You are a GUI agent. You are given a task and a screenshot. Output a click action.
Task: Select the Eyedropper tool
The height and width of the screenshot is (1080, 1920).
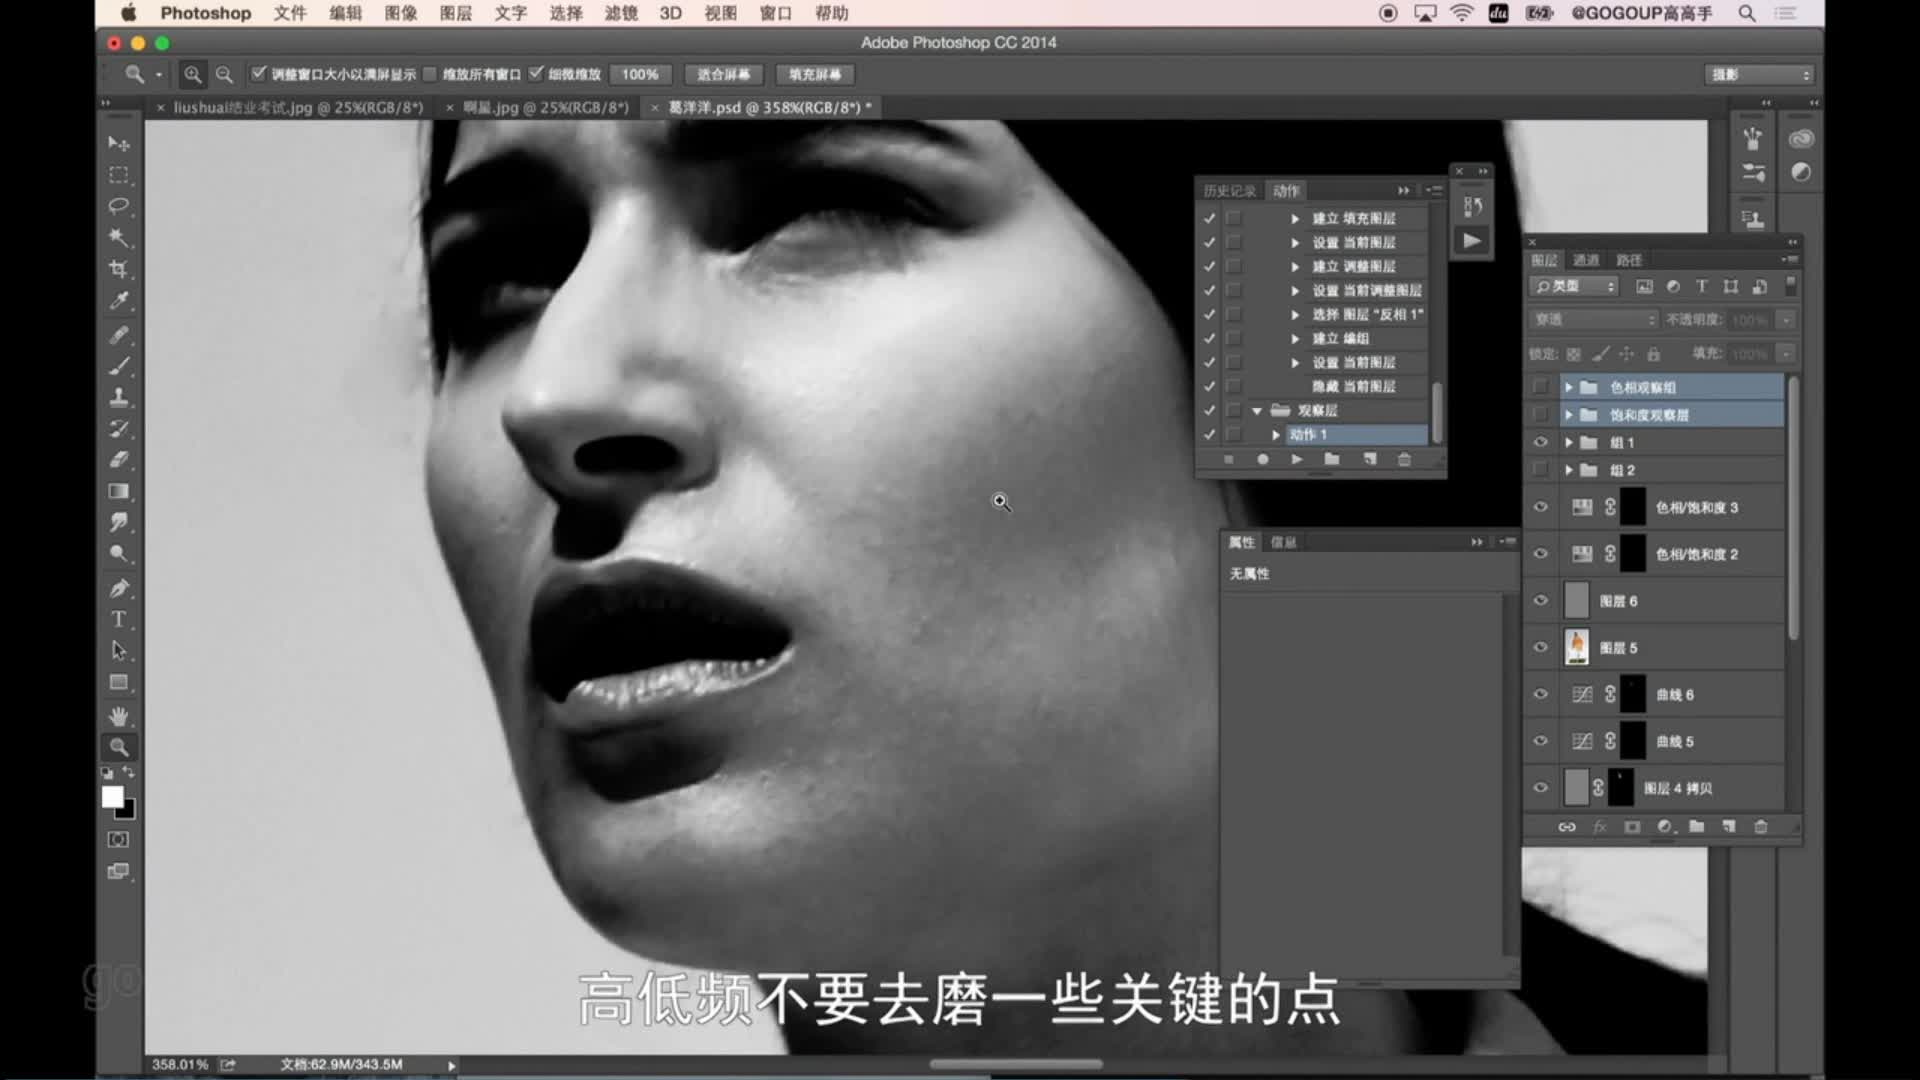(x=119, y=300)
